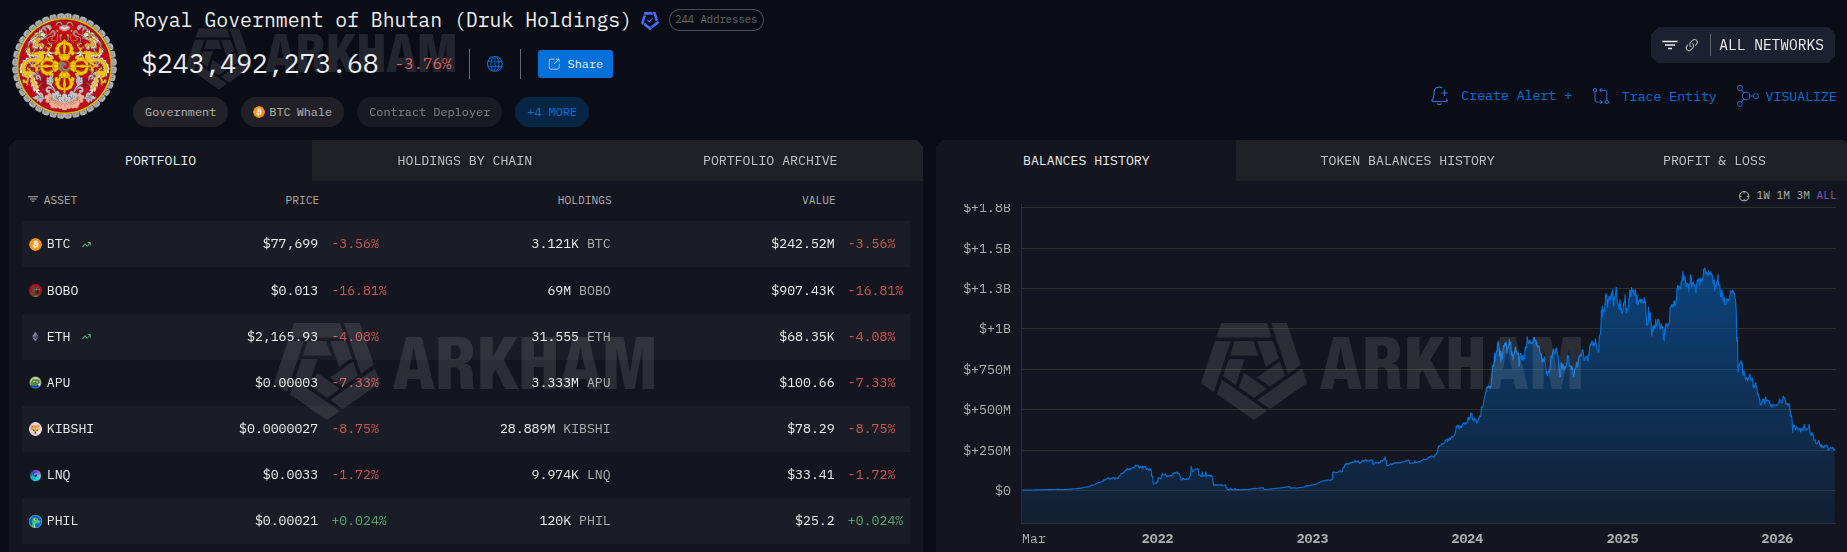Click the green trend icon beside ETH
Viewport: 1847px width, 552px height.
(x=87, y=337)
